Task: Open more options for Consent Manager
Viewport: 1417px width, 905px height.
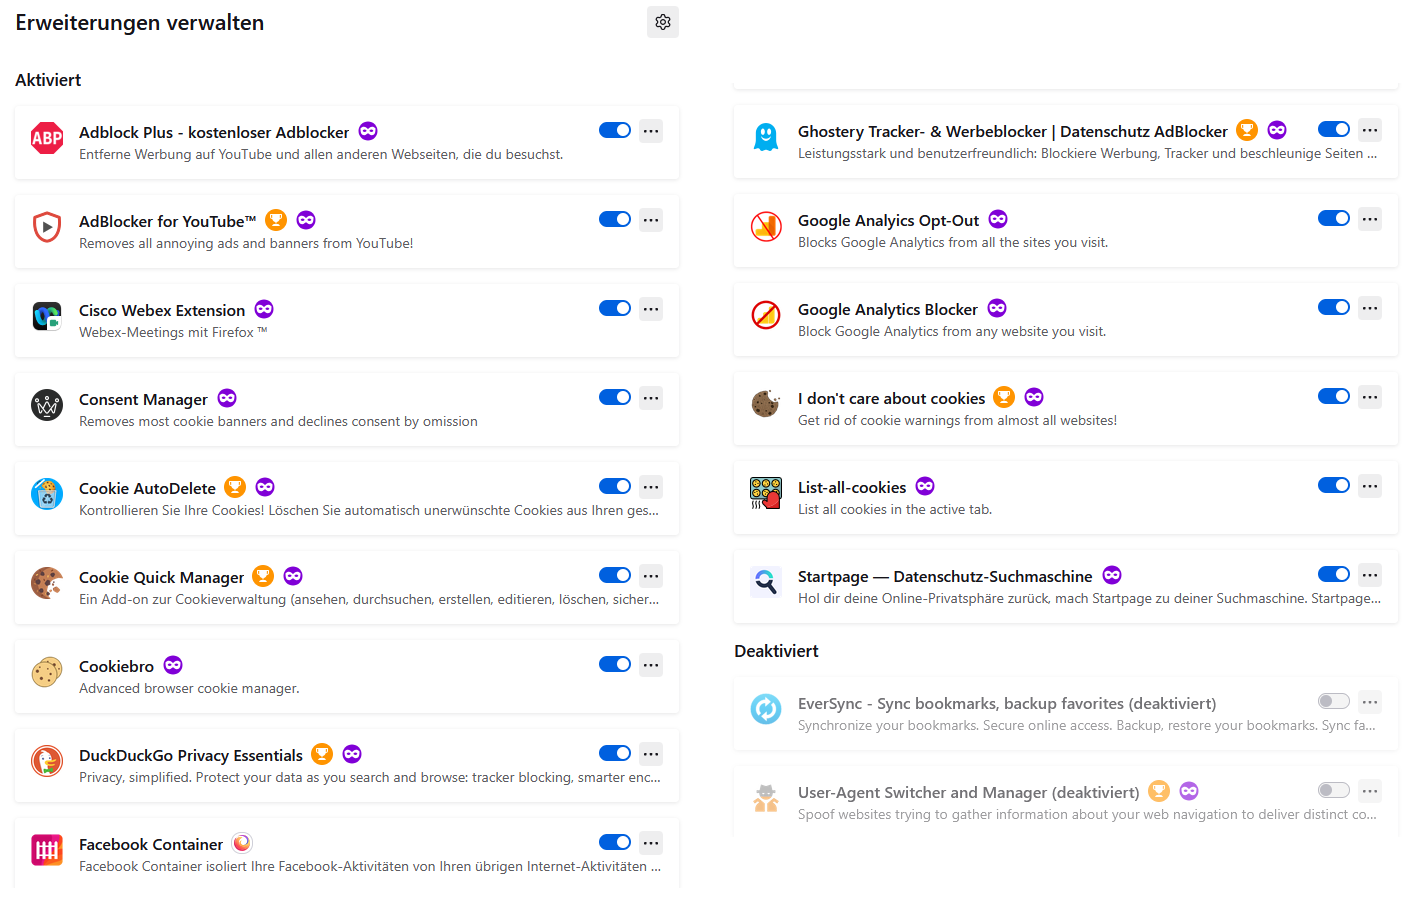Action: pos(651,398)
